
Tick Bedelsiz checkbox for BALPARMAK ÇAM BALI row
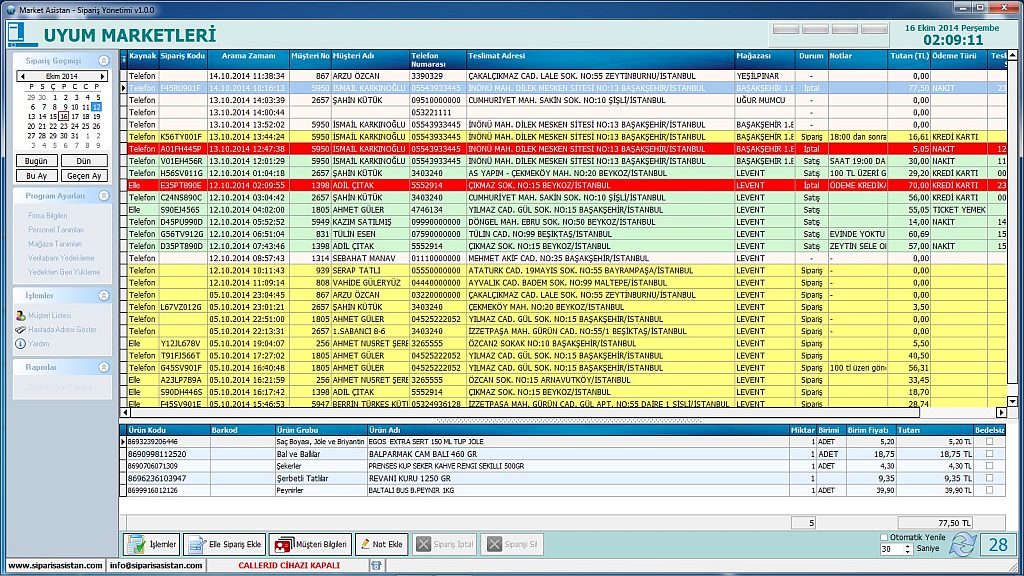989,454
